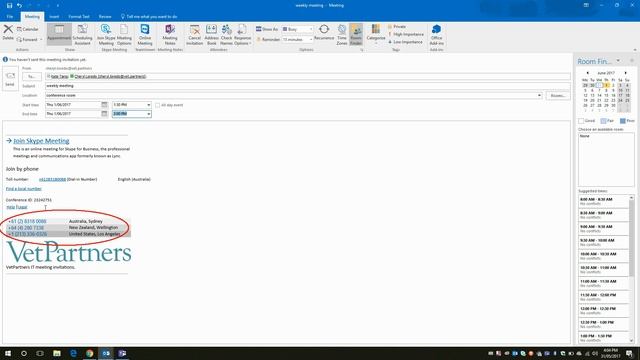
Task: Expand the Options group dialog launcher
Action: click(x=362, y=50)
